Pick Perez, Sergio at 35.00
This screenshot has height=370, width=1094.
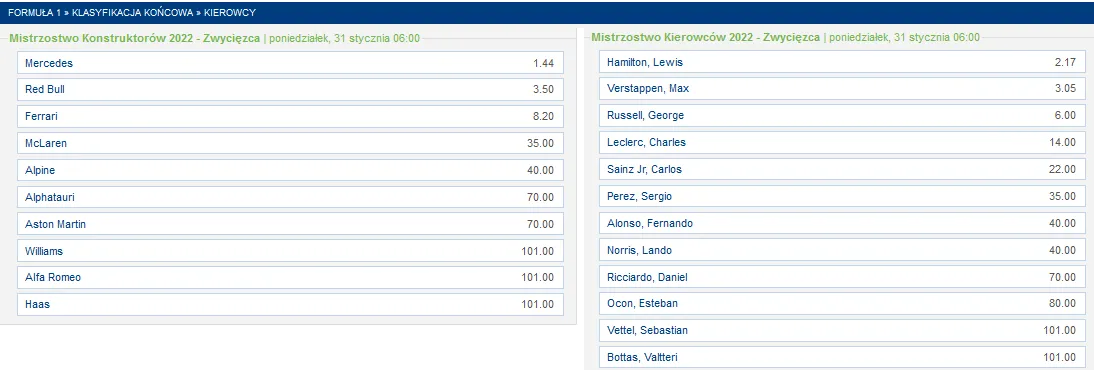coord(842,196)
